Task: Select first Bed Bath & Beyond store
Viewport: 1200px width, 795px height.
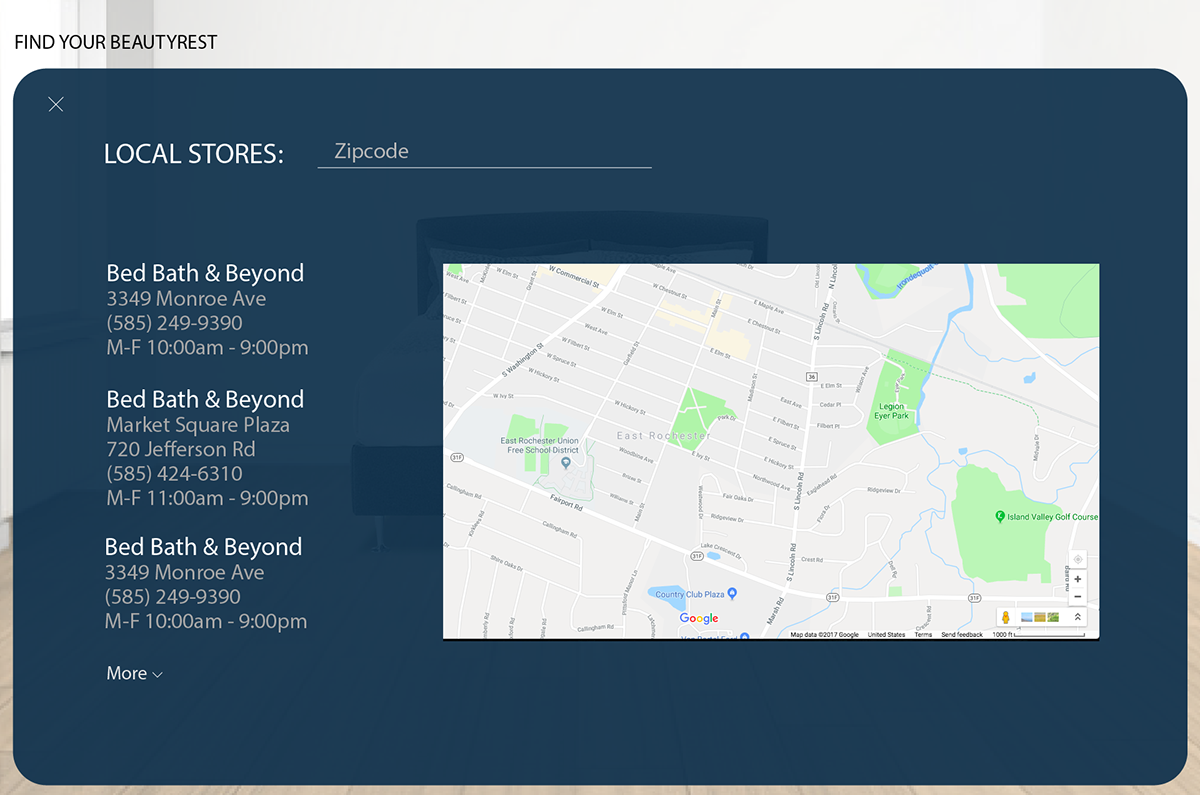Action: click(205, 273)
